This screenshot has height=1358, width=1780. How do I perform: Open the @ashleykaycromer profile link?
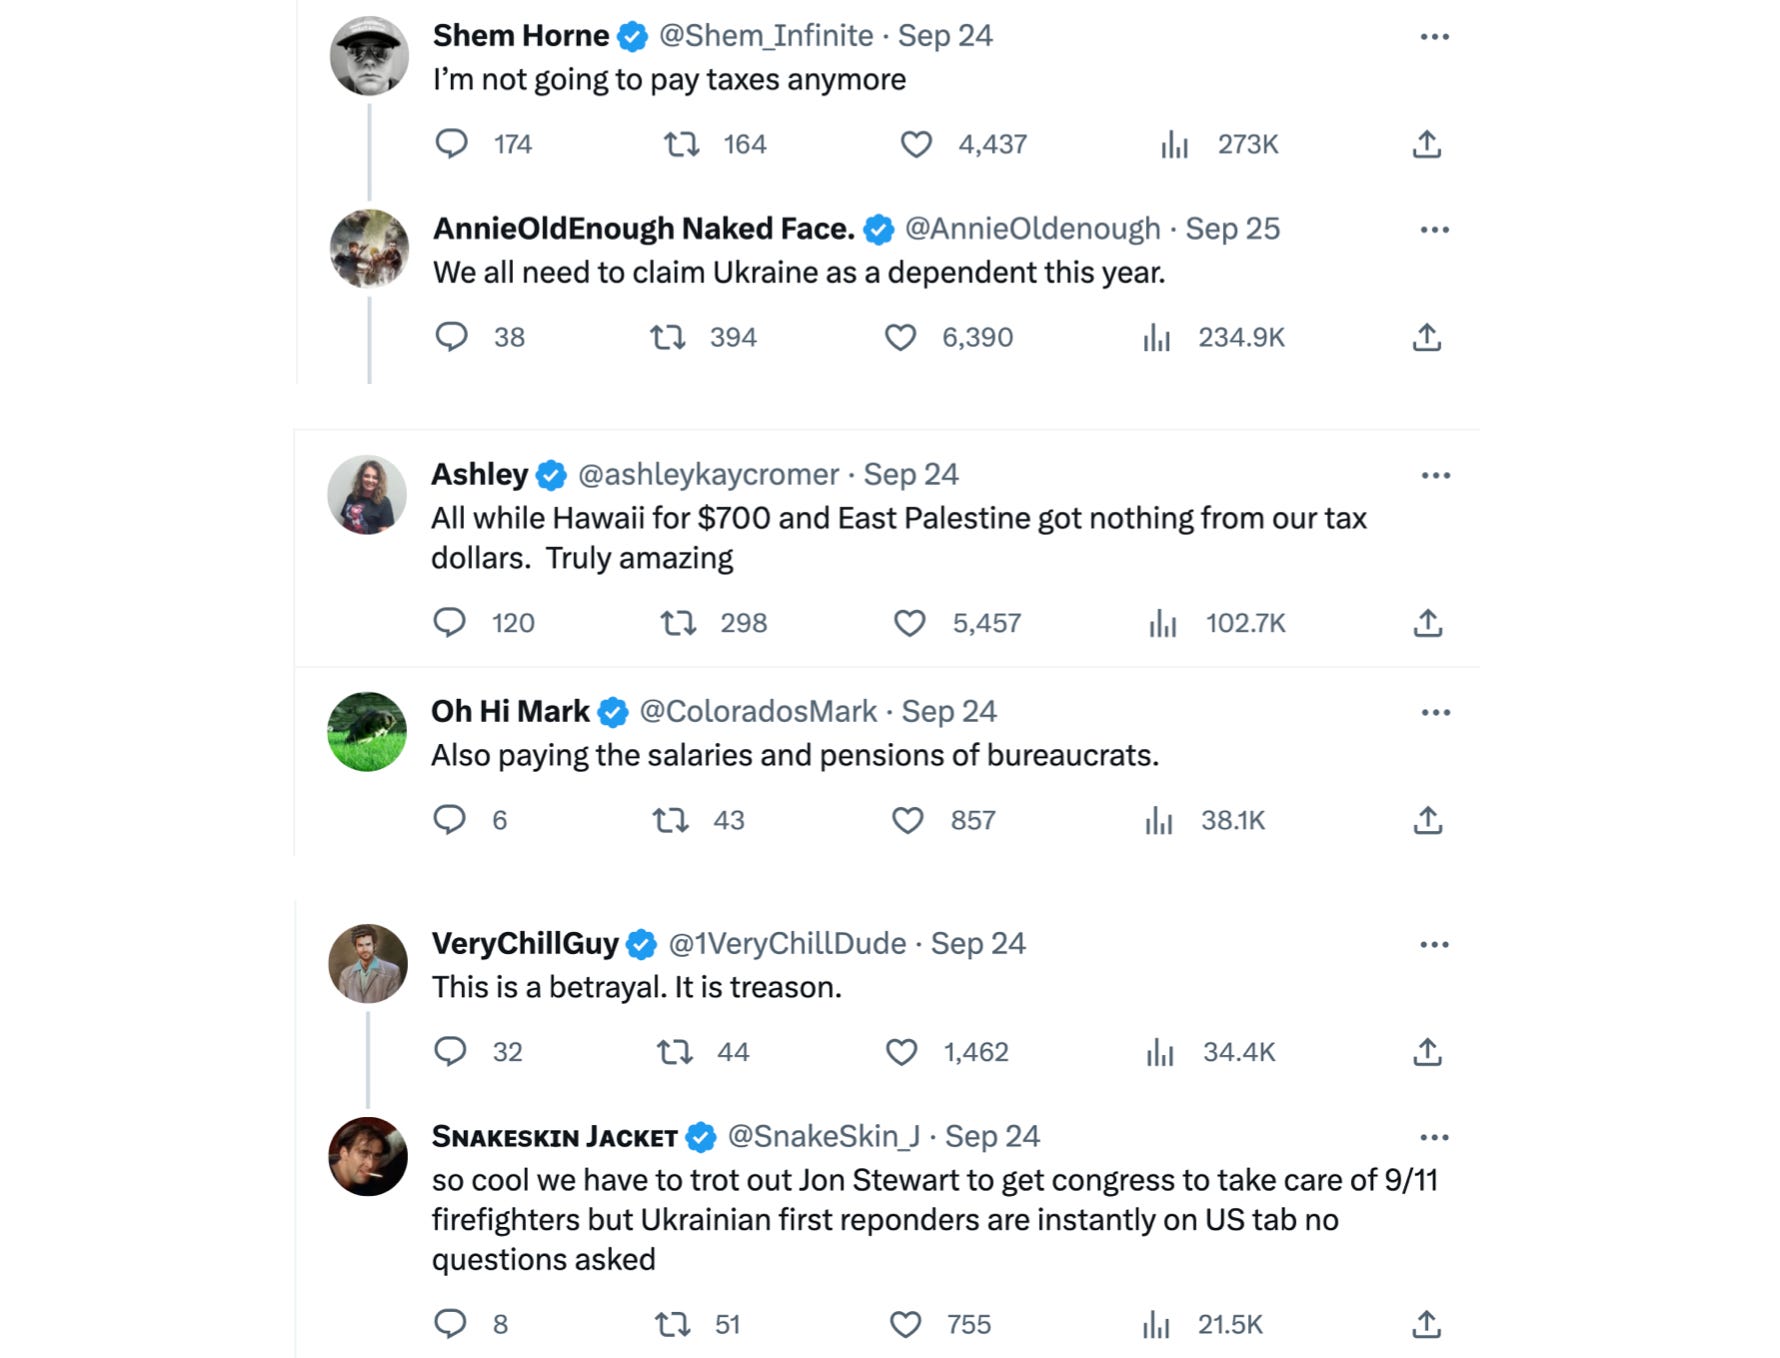coord(708,474)
